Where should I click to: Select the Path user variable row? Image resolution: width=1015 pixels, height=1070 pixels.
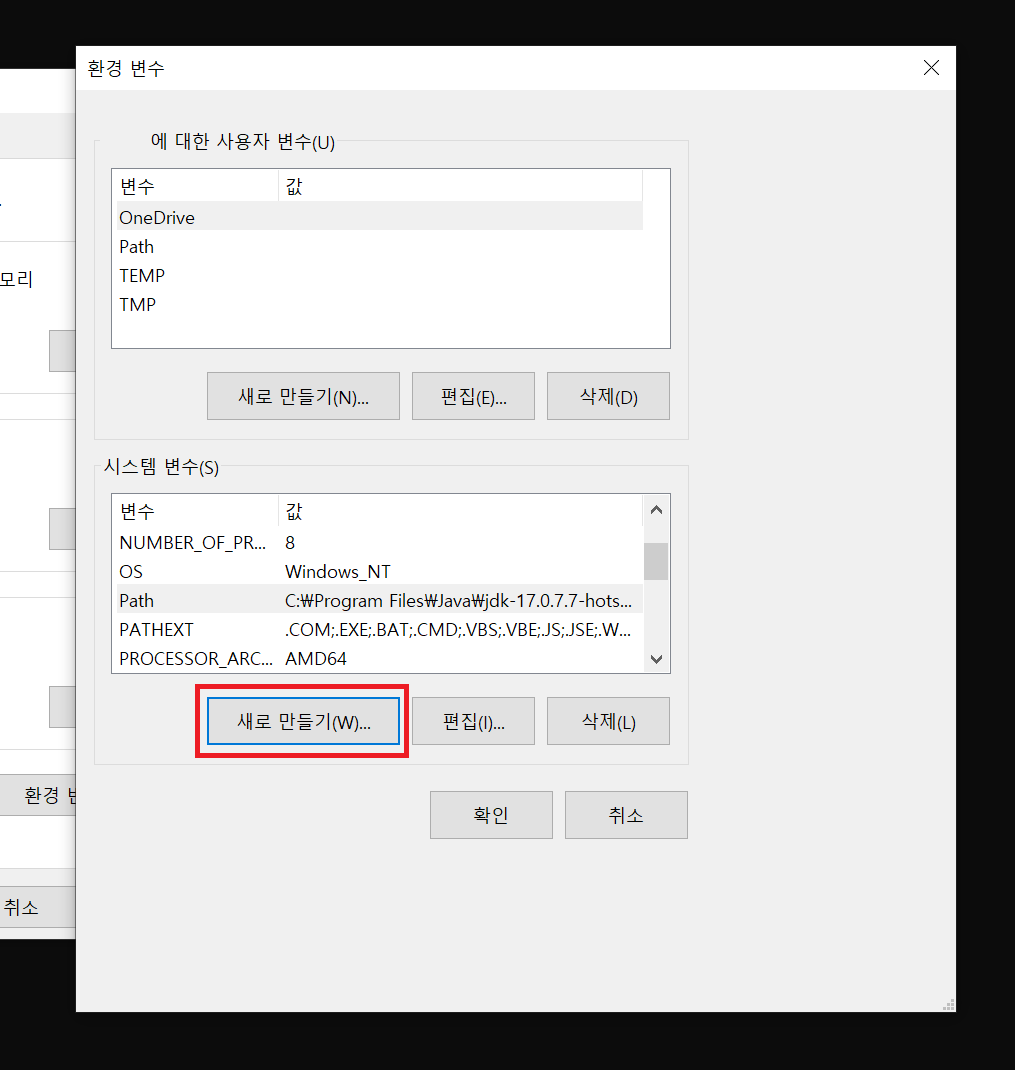[x=380, y=246]
